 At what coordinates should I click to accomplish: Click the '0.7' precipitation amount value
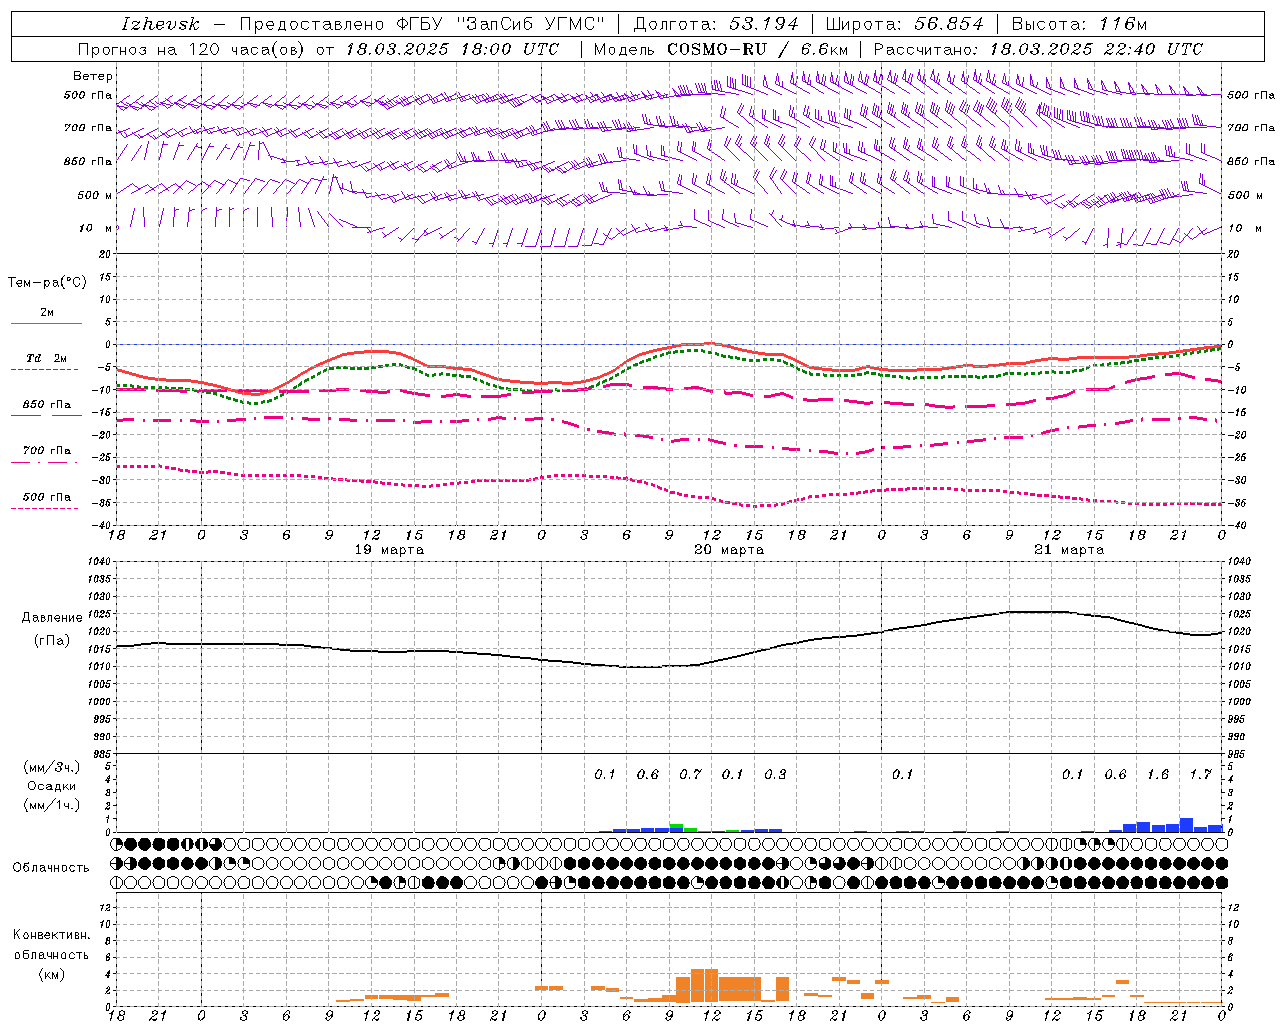click(690, 775)
